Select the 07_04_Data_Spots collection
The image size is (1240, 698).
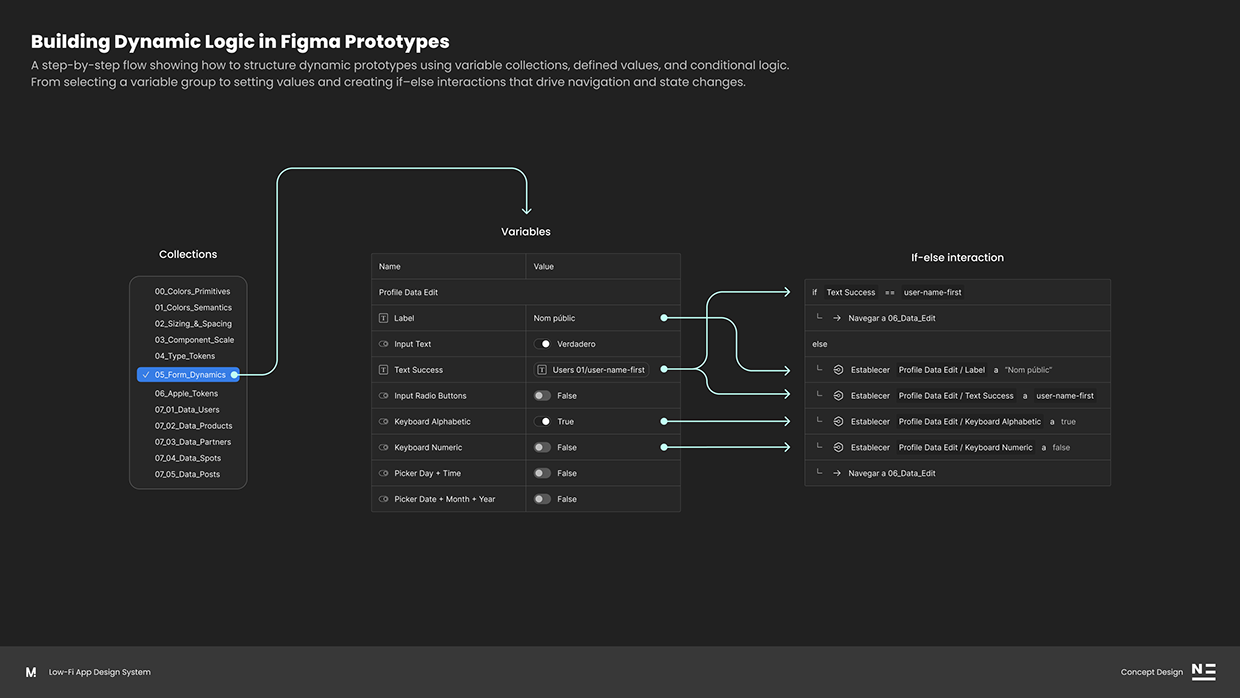point(188,458)
